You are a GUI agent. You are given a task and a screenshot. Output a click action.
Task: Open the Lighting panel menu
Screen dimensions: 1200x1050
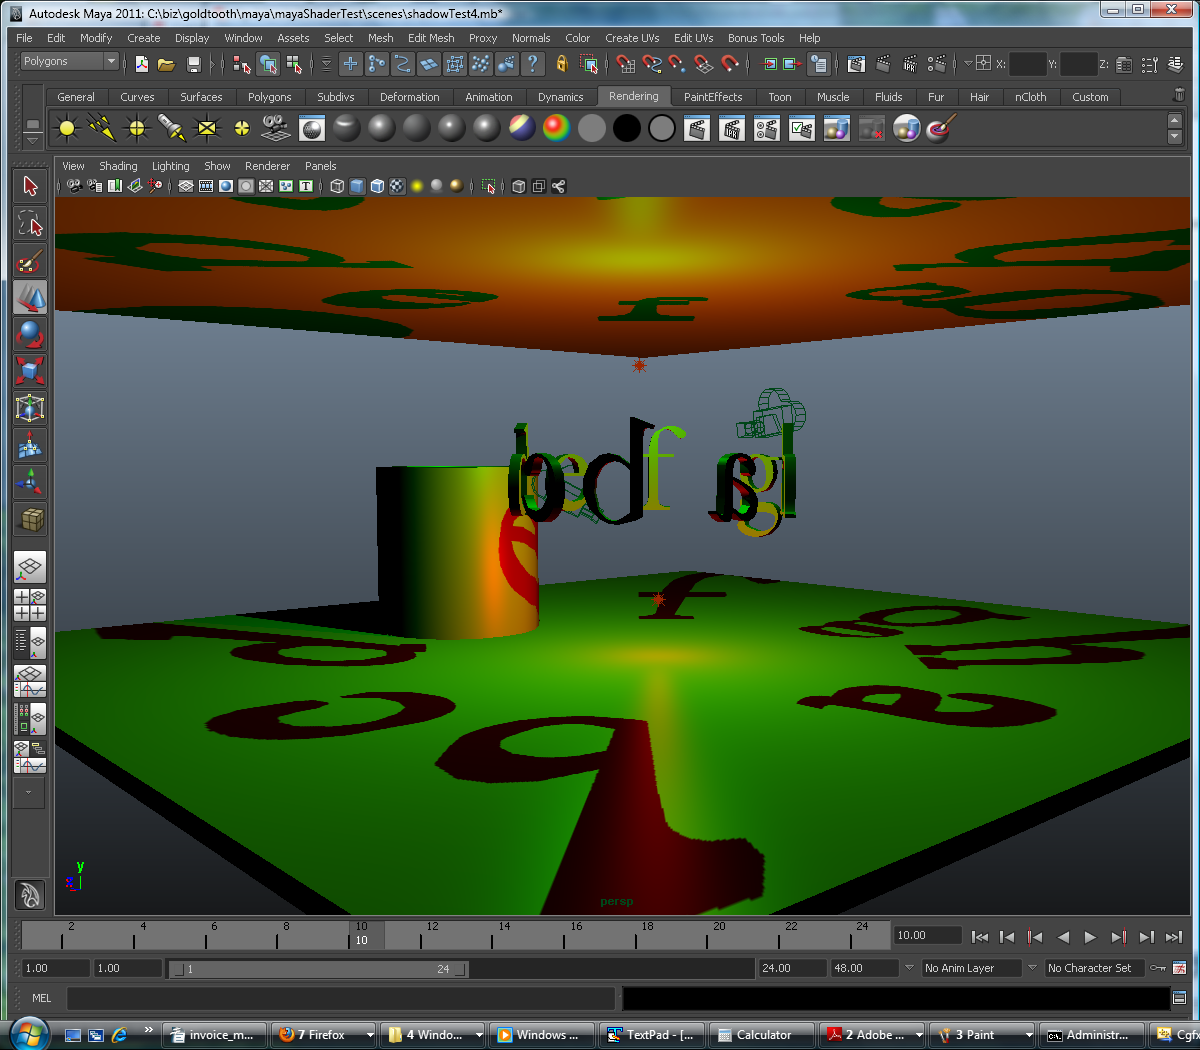pyautogui.click(x=170, y=166)
